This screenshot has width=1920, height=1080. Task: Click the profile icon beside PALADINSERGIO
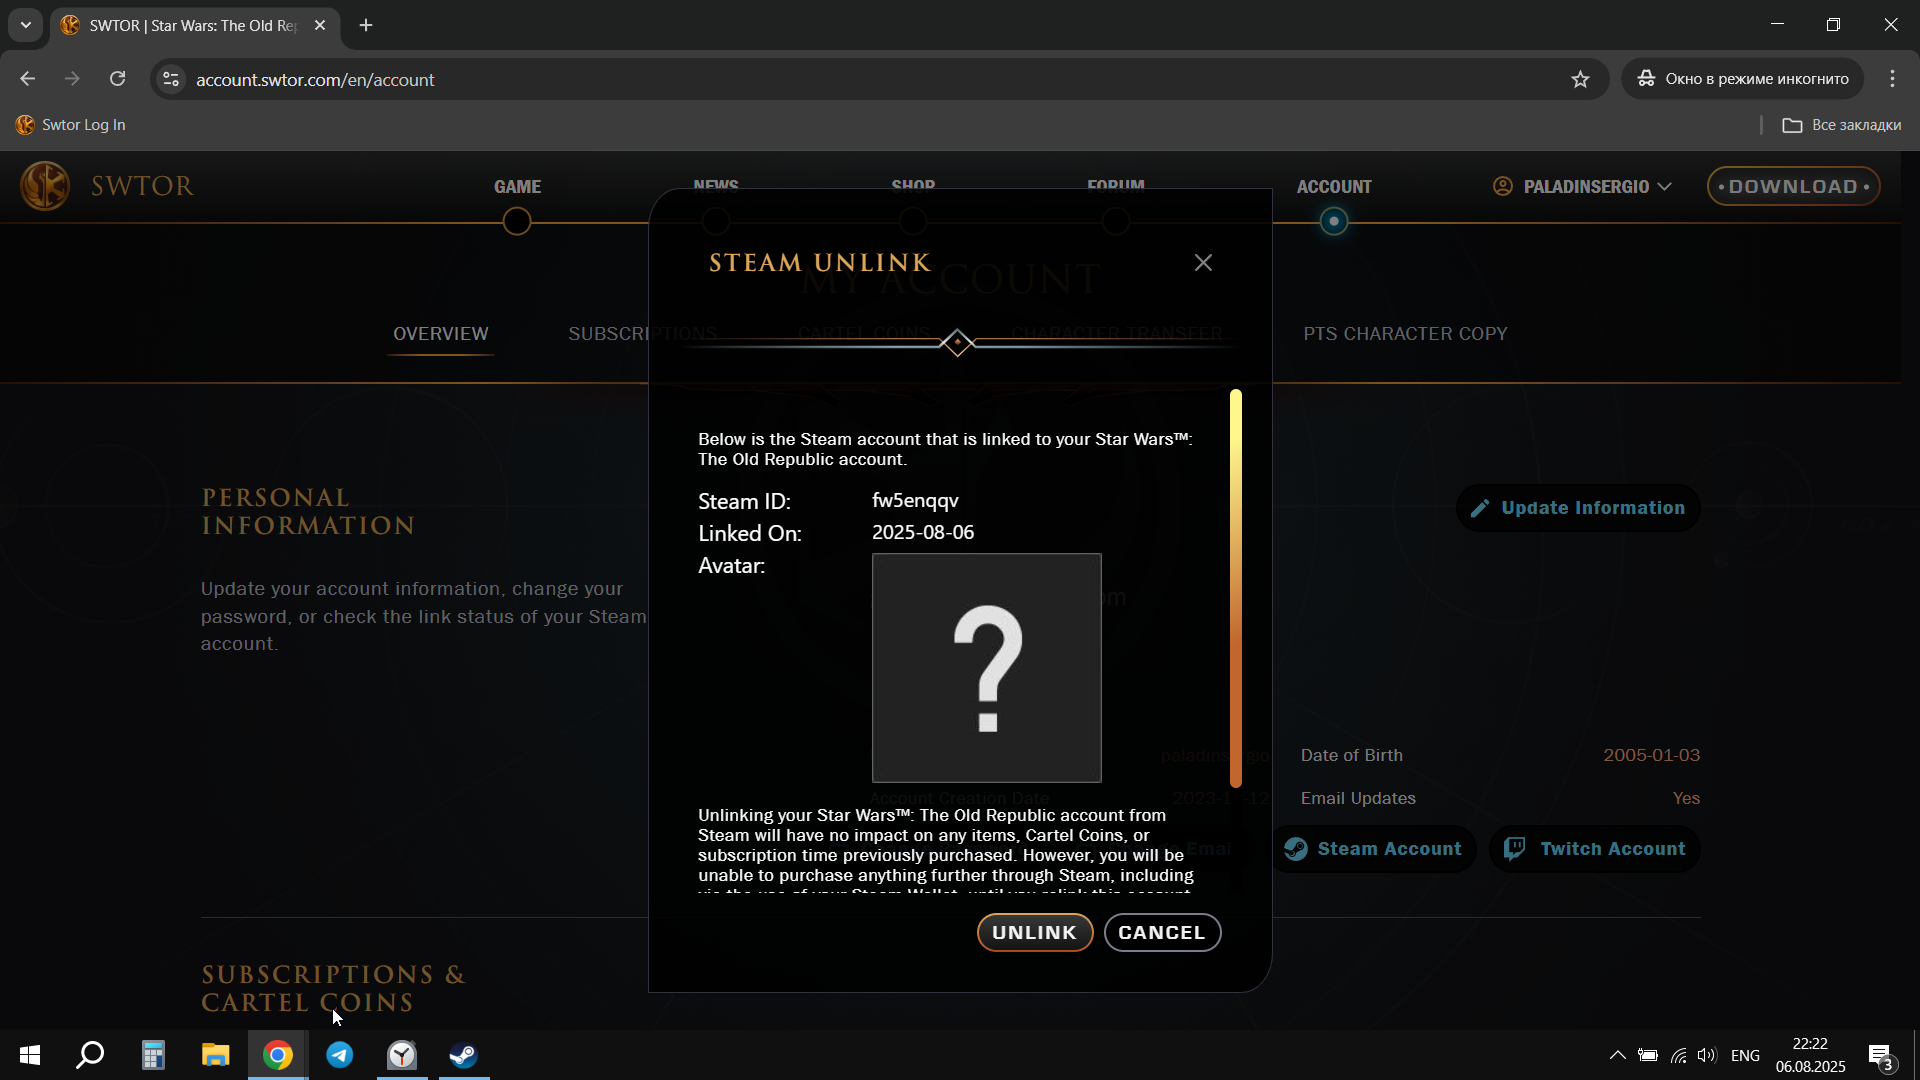click(1502, 186)
